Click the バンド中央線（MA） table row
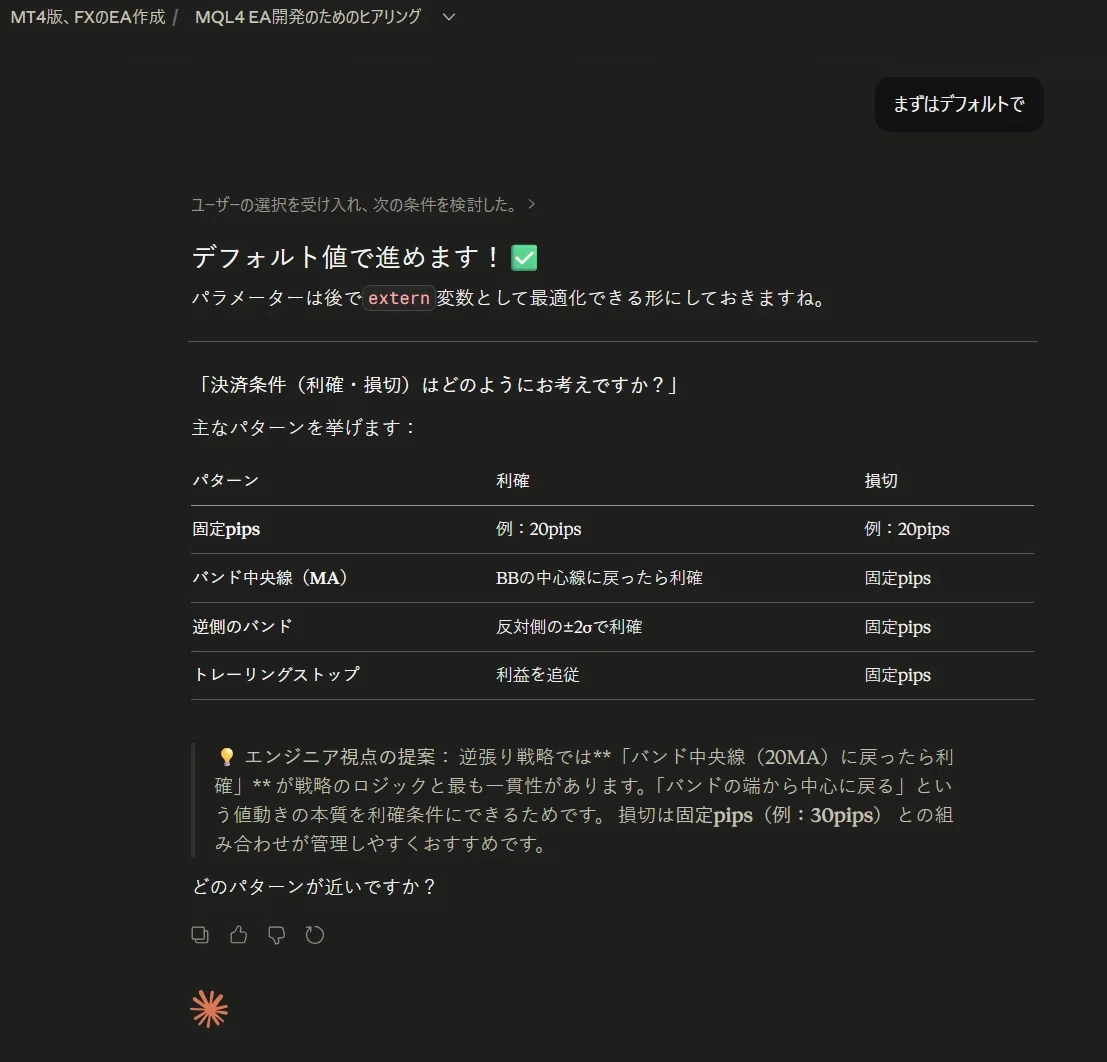Screen dimensions: 1107x1062 click(612, 578)
